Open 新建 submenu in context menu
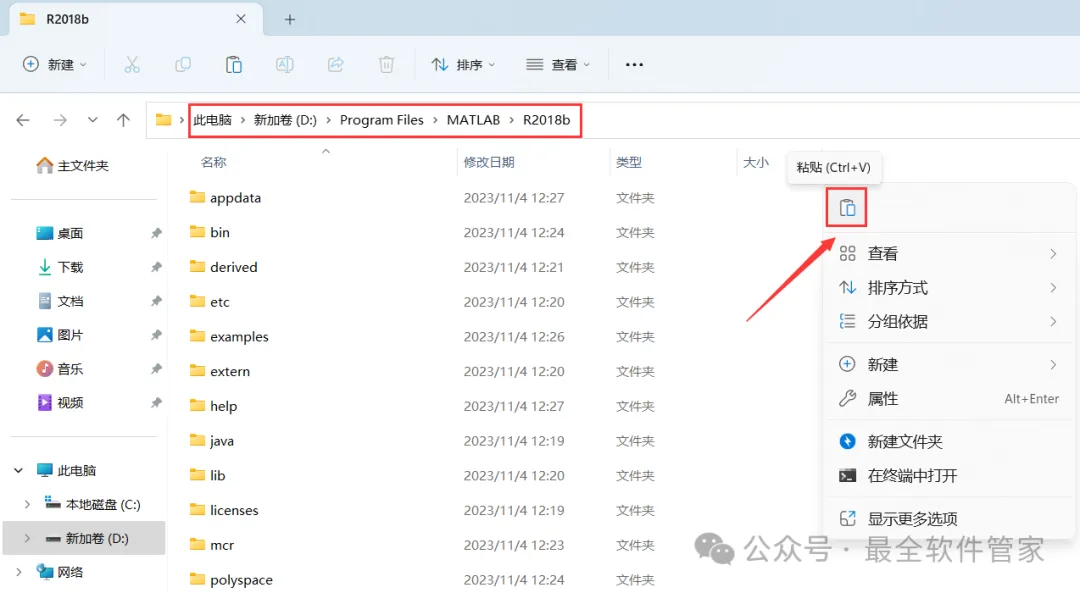The width and height of the screenshot is (1080, 593). (948, 364)
